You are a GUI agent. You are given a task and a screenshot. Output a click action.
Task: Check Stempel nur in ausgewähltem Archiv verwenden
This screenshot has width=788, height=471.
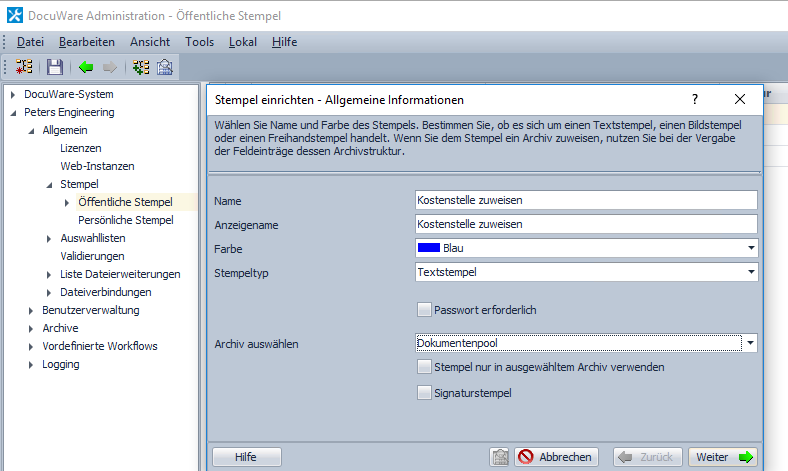pos(425,367)
